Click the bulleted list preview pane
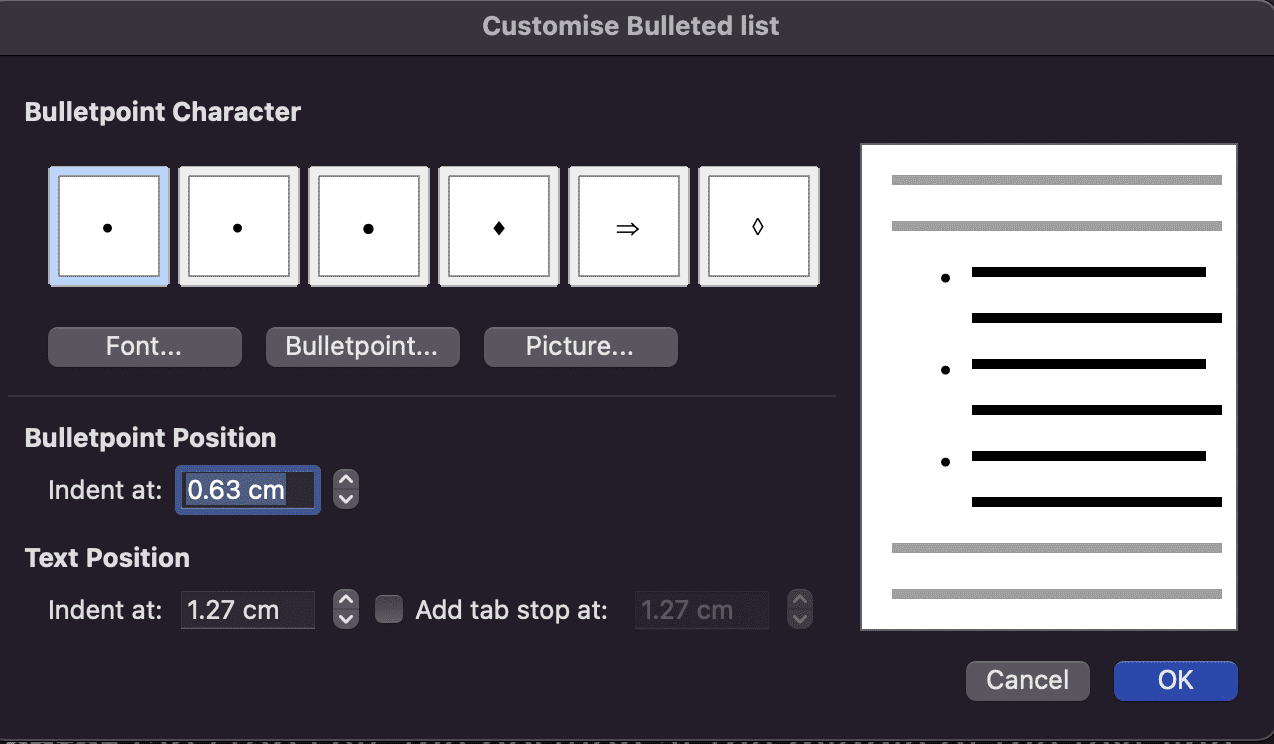1274x744 pixels. click(x=1048, y=385)
